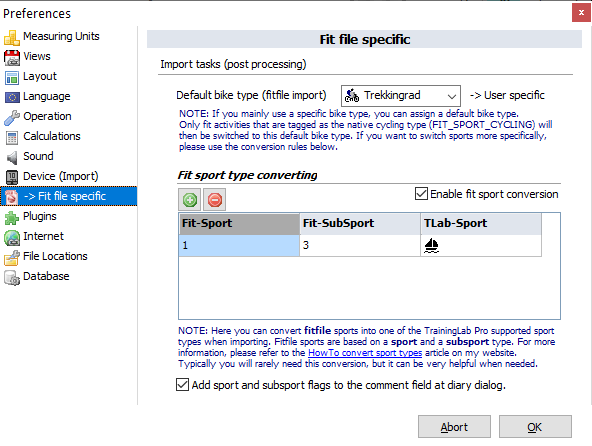Click the Database icon in the sidebar
This screenshot has width=592, height=446.
12,277
